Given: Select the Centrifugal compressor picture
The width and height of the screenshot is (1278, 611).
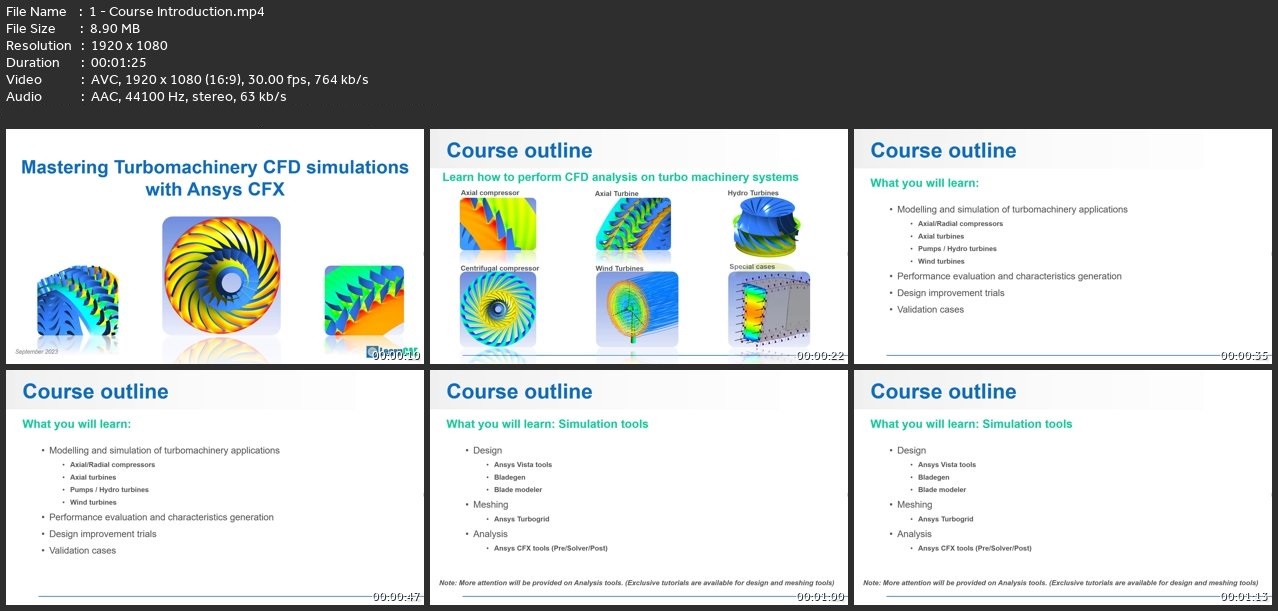Looking at the screenshot, I should (x=498, y=309).
